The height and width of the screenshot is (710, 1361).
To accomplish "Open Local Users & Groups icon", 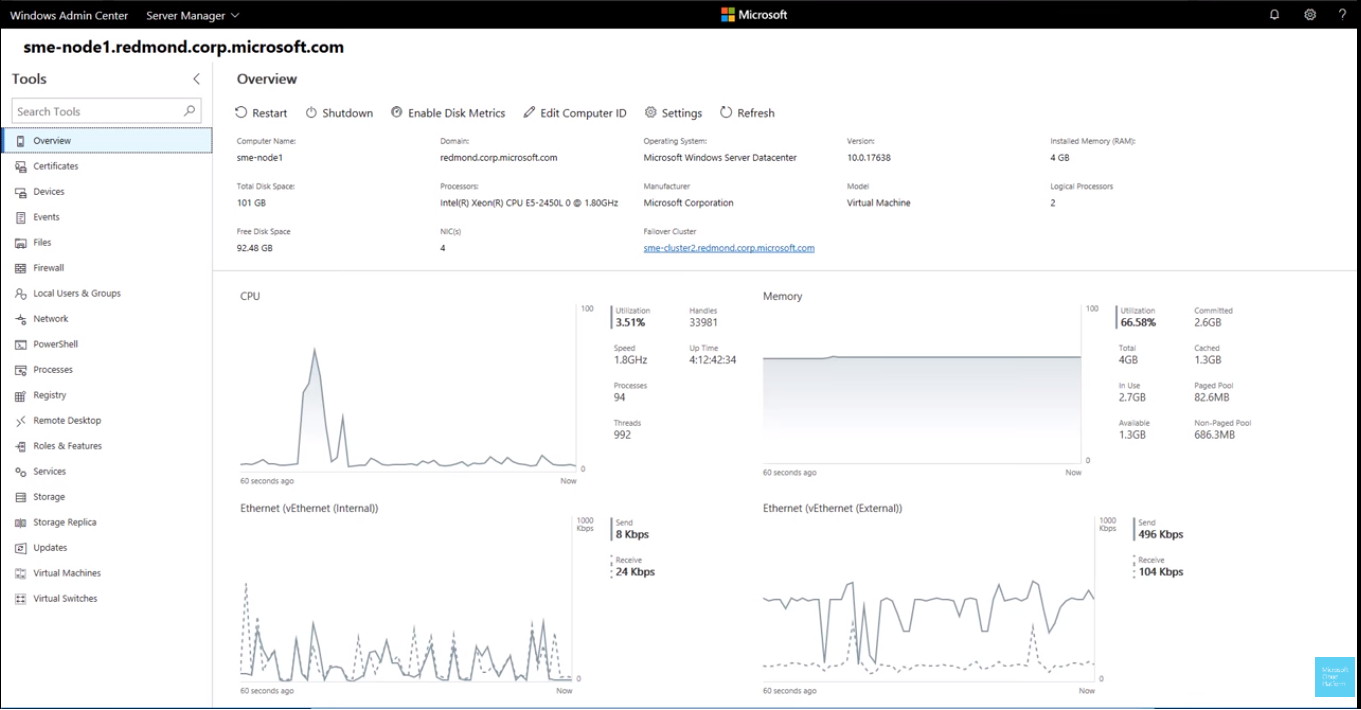I will coord(21,294).
